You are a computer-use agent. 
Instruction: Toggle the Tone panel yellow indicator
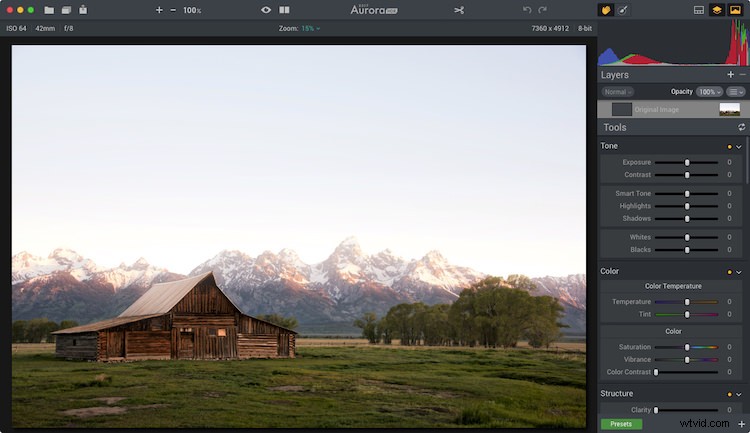coord(729,147)
